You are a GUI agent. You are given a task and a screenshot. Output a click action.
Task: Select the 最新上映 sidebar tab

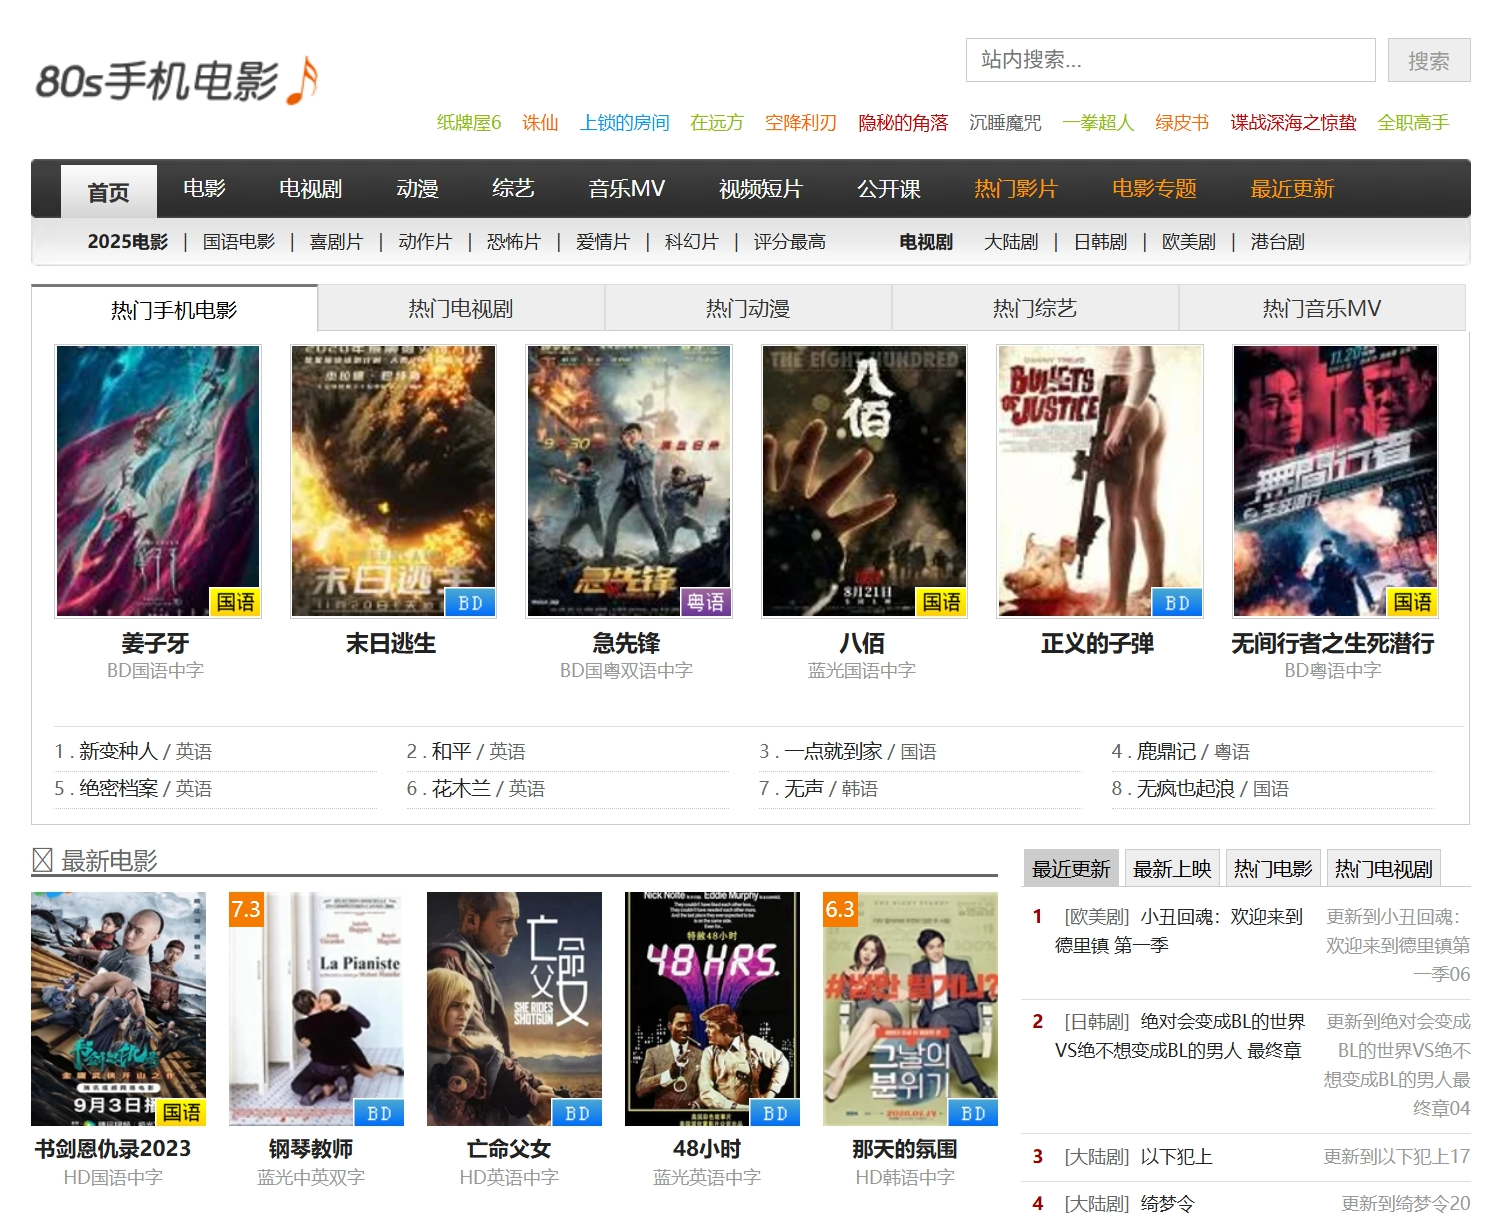[1172, 869]
